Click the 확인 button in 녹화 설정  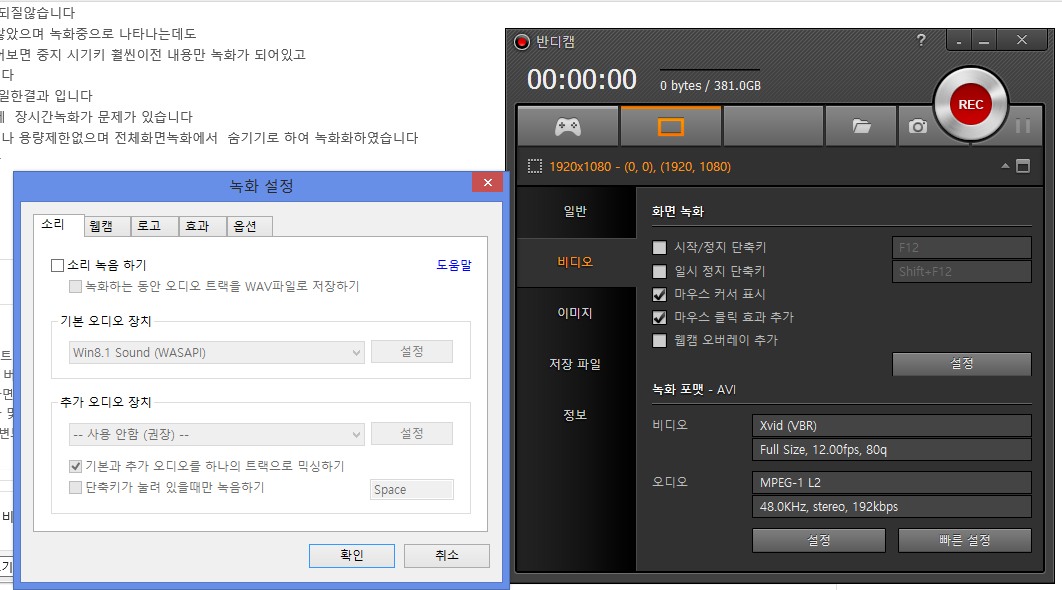click(x=352, y=555)
